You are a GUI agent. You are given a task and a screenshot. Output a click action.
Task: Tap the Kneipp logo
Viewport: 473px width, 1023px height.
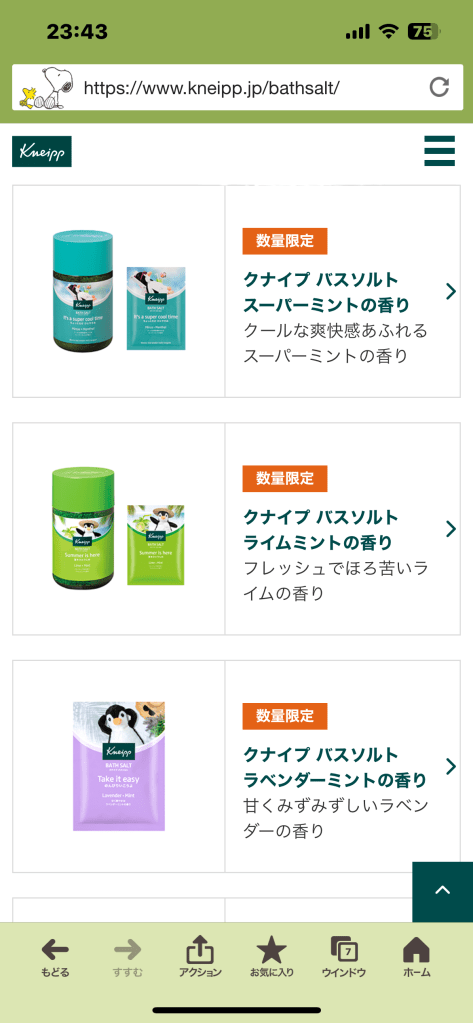(x=42, y=151)
